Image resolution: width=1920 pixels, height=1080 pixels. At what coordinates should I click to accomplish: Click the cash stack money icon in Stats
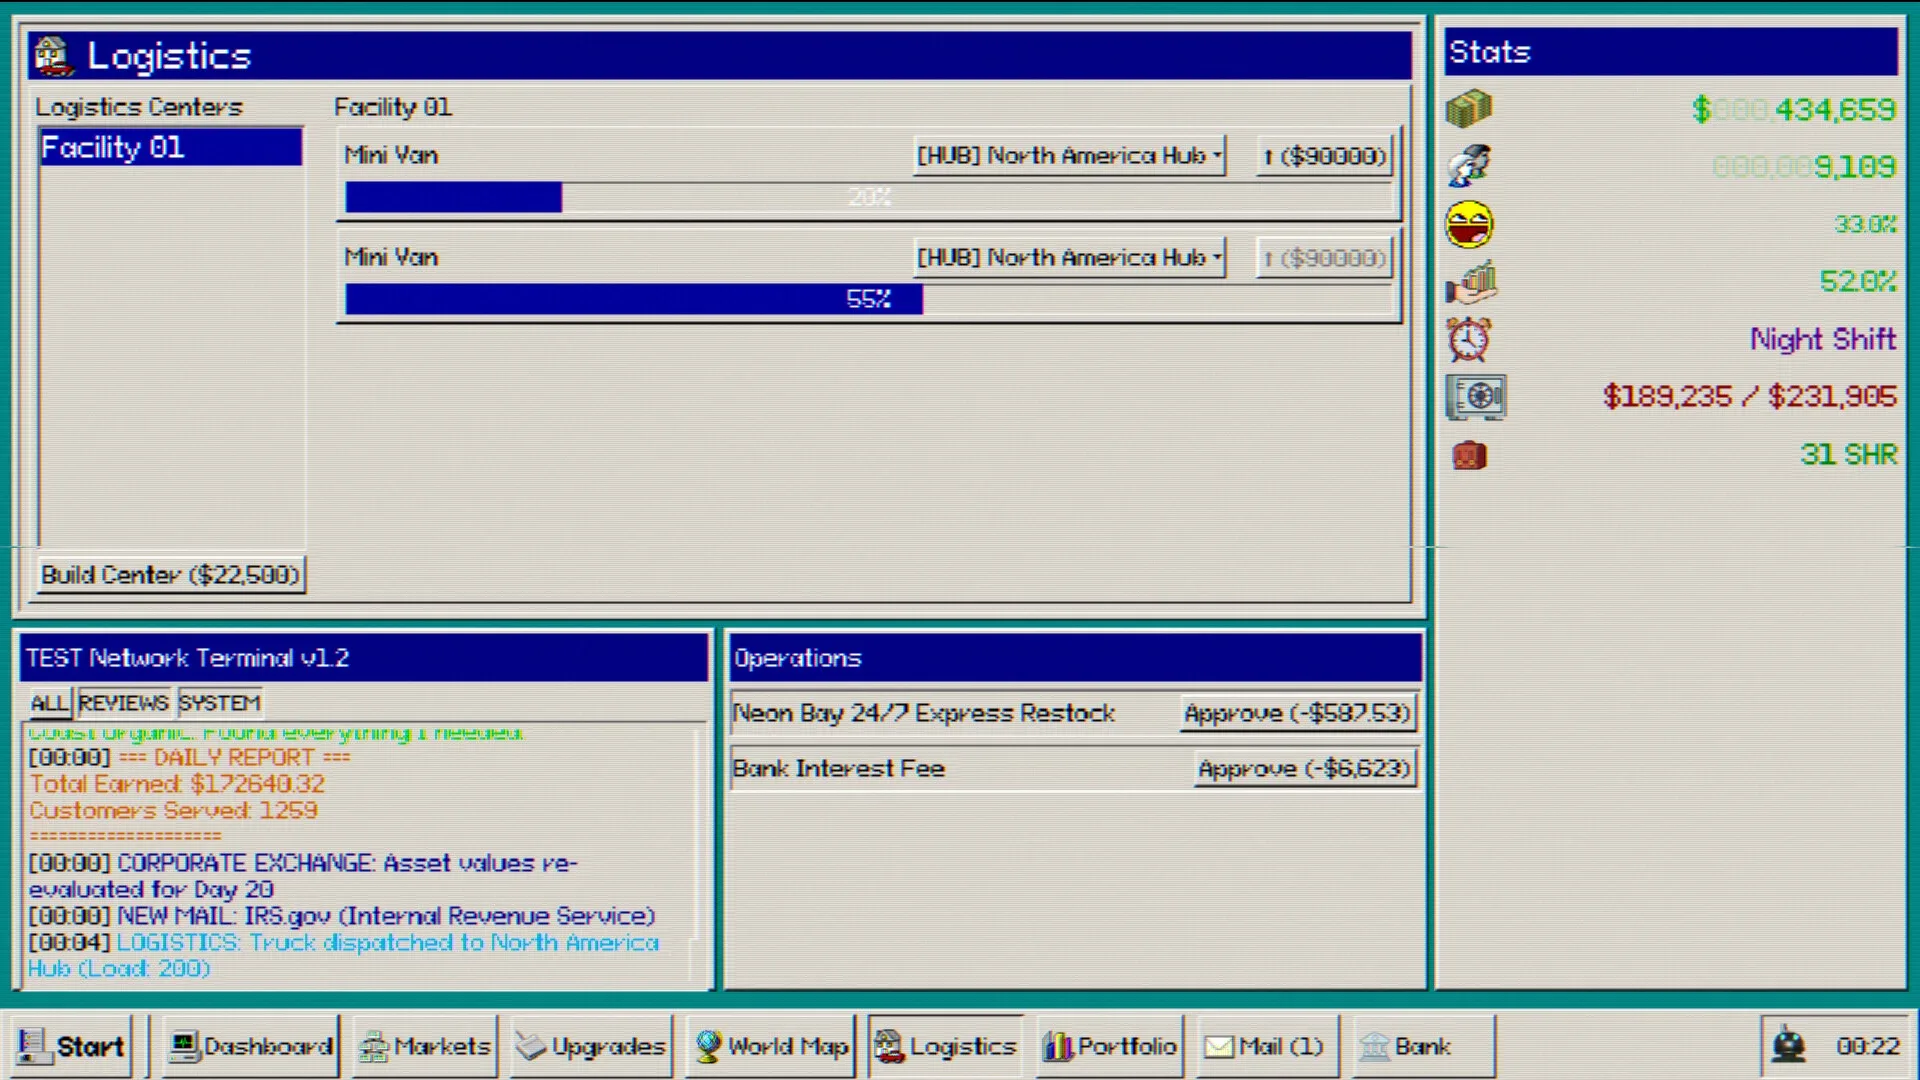click(1468, 108)
